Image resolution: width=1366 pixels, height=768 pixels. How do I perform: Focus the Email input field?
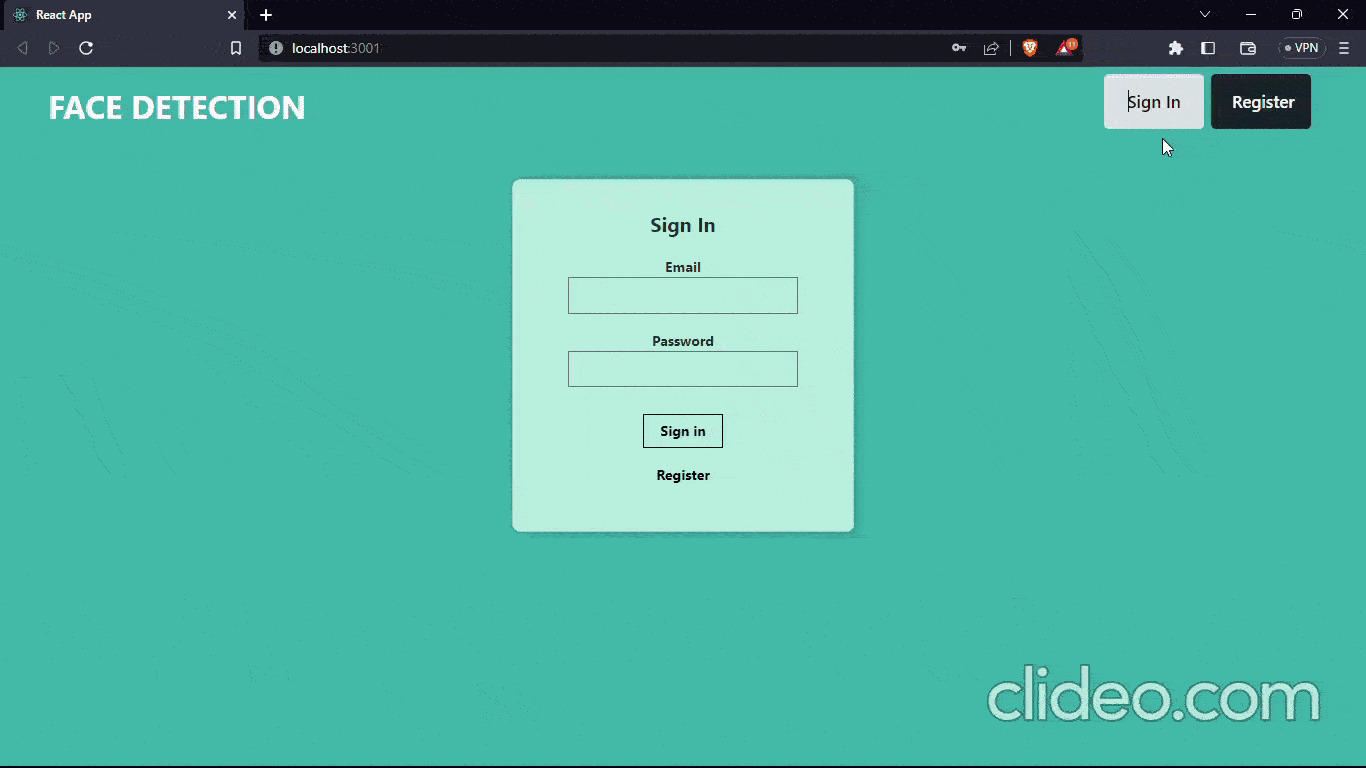pos(683,296)
